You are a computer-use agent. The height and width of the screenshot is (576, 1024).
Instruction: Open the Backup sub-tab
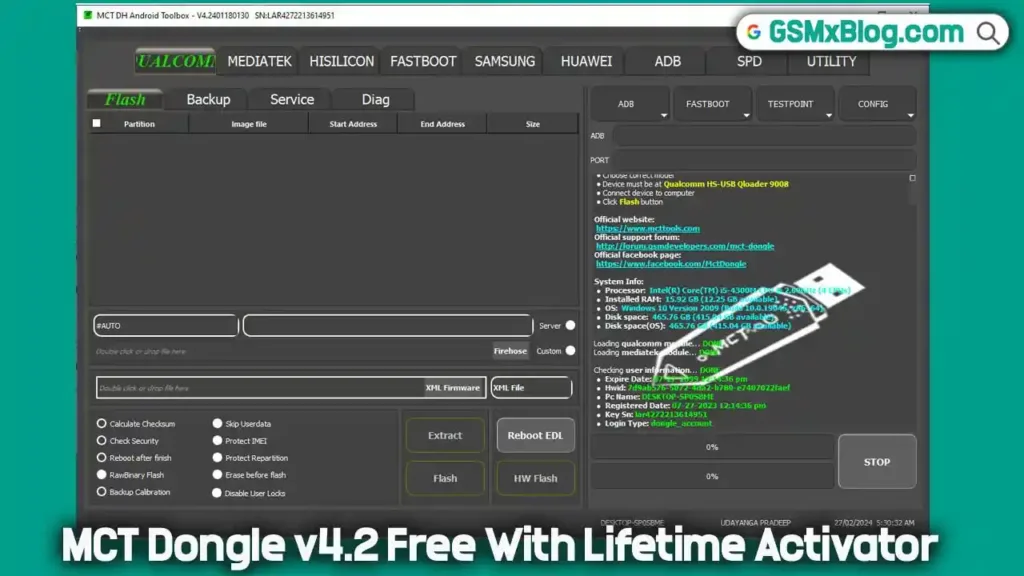tap(208, 99)
